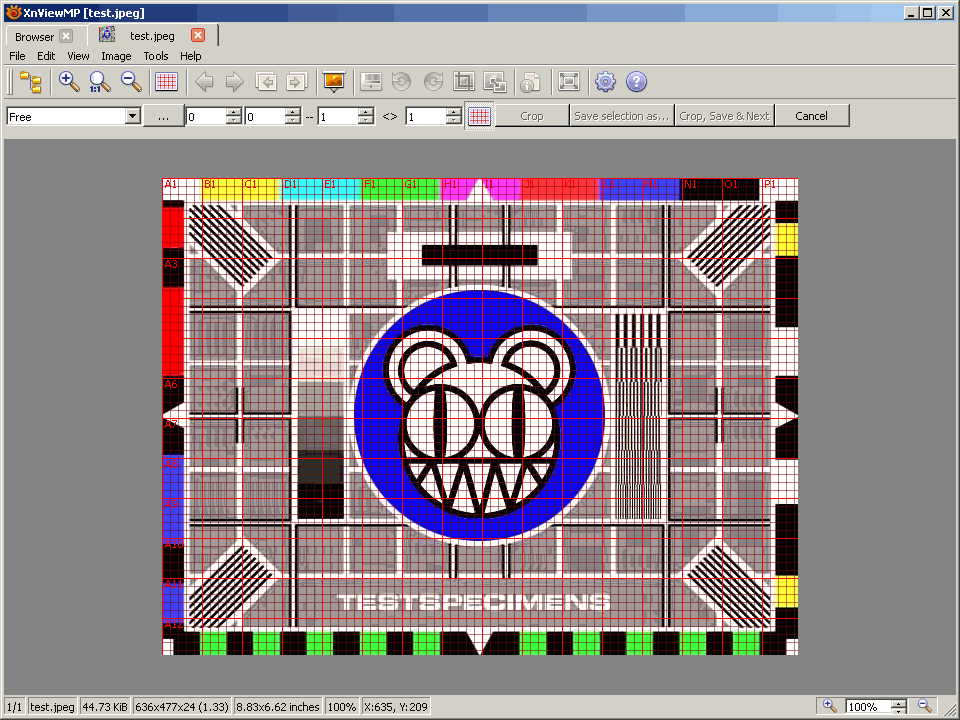The width and height of the screenshot is (960, 720).
Task: Open the Edit menu
Action: (x=46, y=56)
